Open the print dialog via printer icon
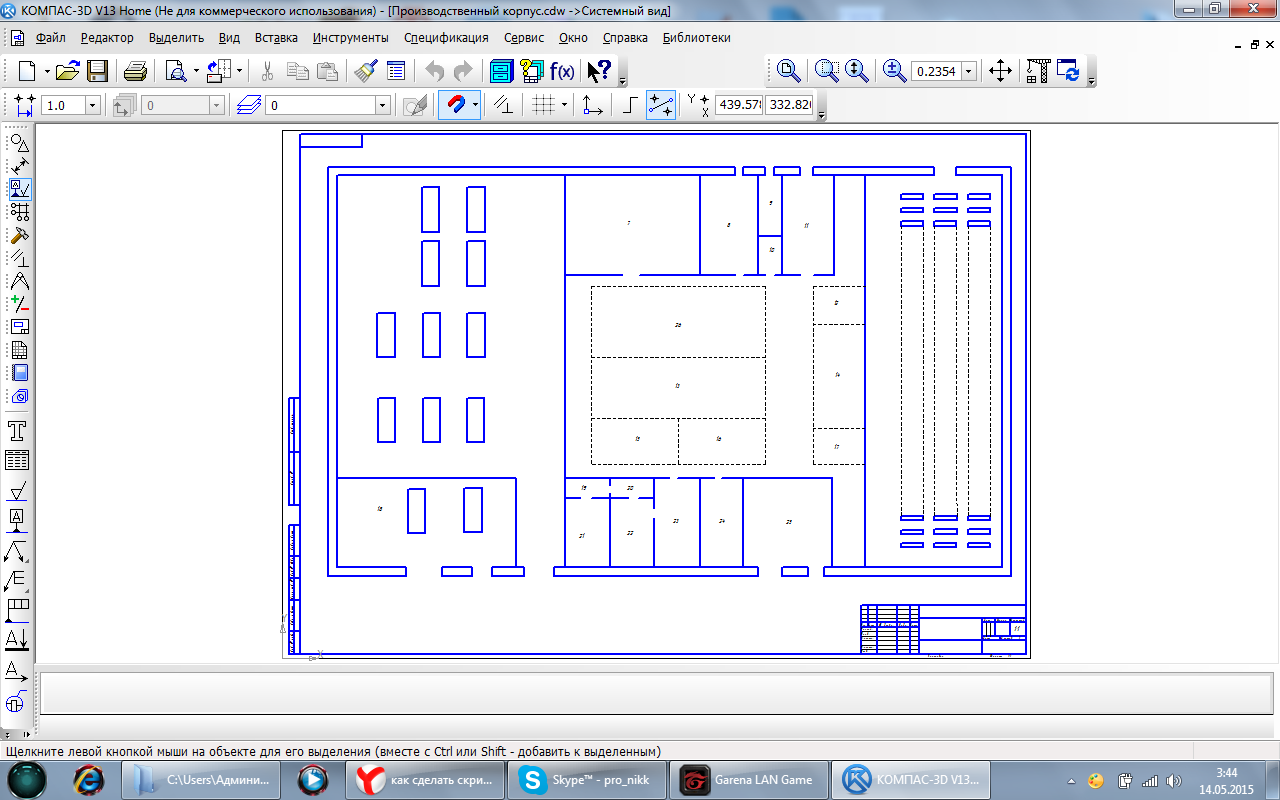Screen dimensions: 1280x800 135,71
